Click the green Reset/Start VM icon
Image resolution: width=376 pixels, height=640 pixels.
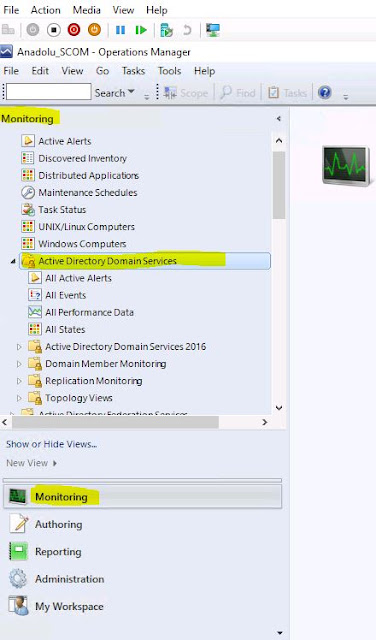pyautogui.click(x=141, y=30)
